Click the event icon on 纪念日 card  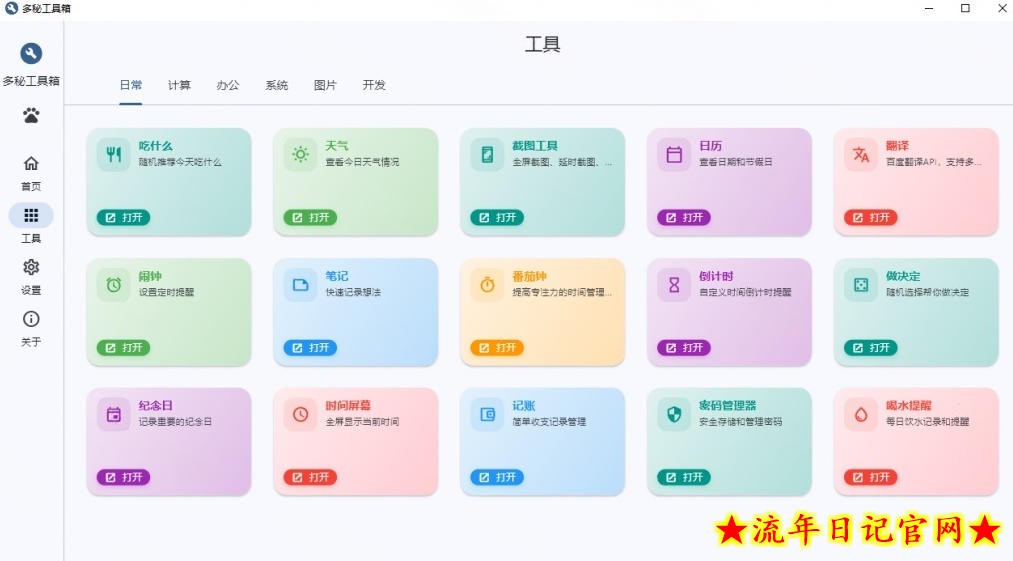point(114,414)
